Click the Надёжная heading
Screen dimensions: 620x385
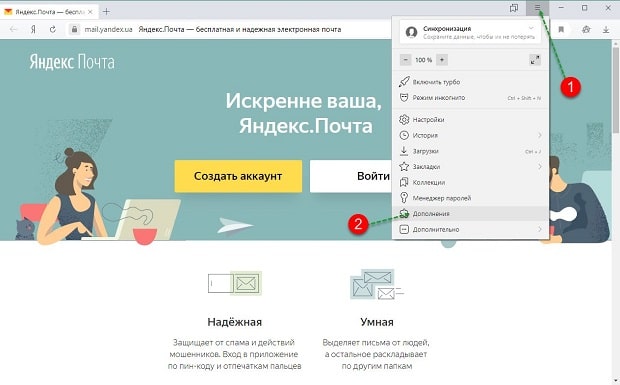[234, 322]
